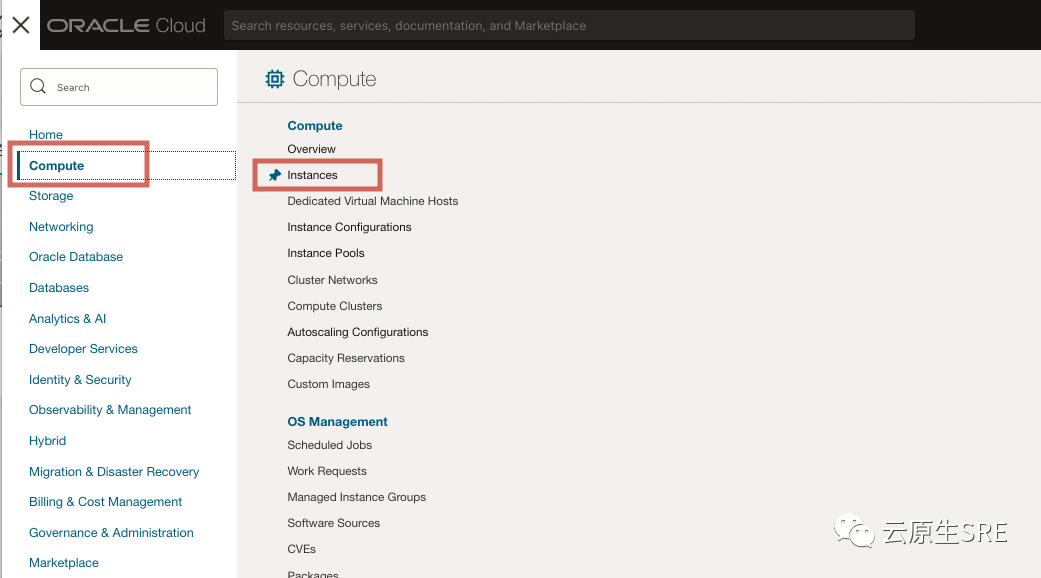This screenshot has width=1041, height=578.
Task: Open Networking menu category
Action: tap(61, 226)
